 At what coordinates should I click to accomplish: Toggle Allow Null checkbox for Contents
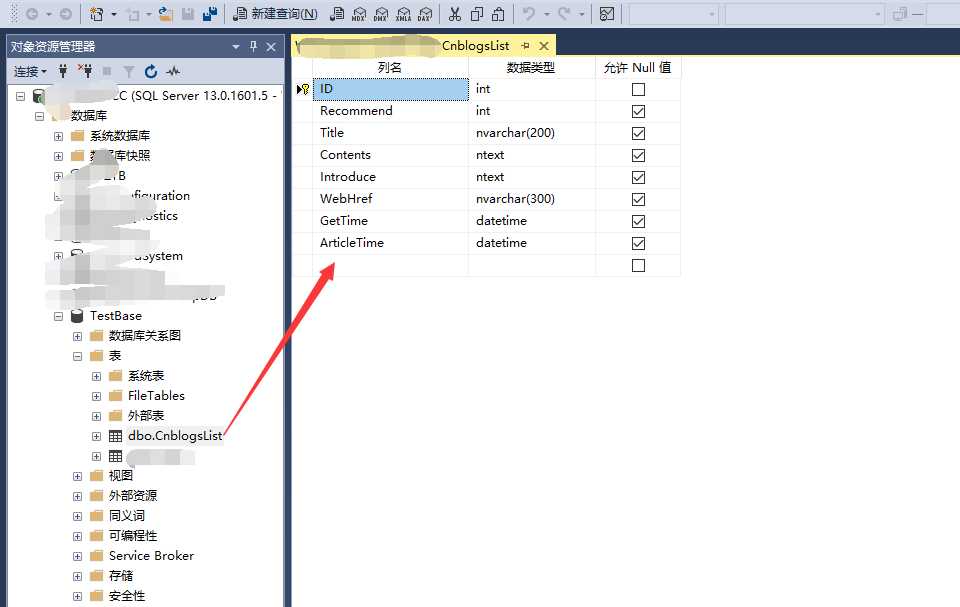click(638, 156)
